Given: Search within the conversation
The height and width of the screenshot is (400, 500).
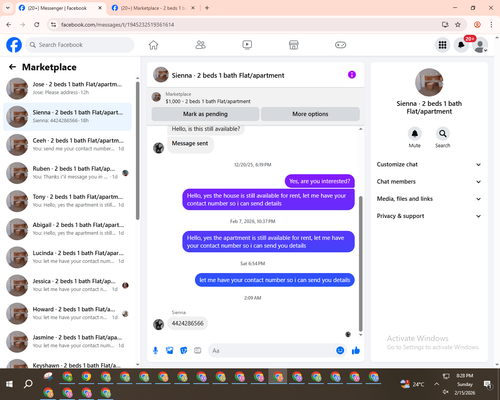Looking at the screenshot, I should click(443, 134).
